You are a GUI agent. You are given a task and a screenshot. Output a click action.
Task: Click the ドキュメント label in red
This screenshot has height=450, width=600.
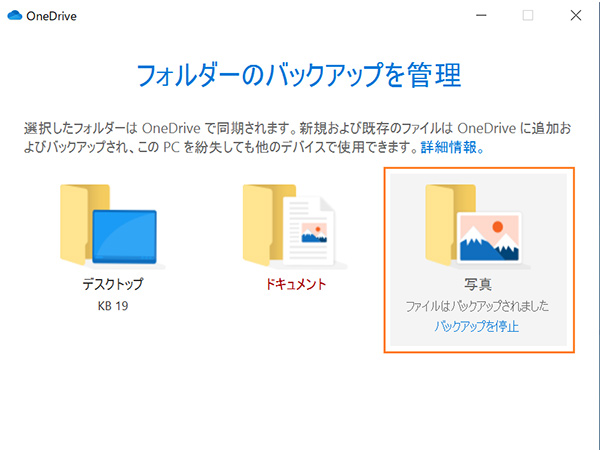[295, 284]
